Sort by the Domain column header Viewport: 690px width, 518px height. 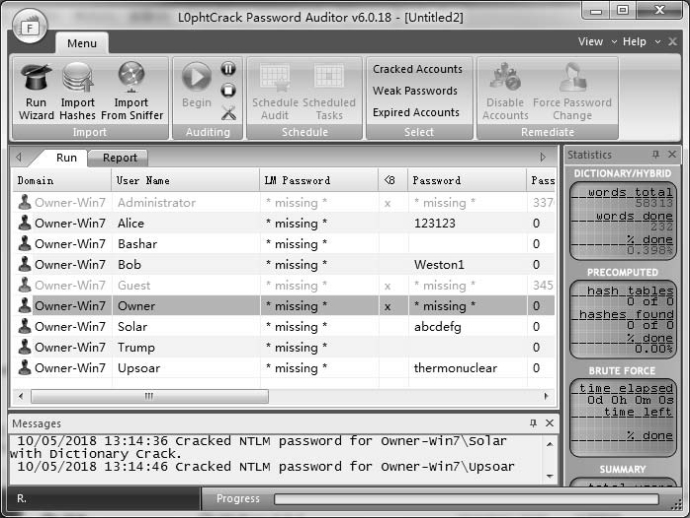(x=62, y=180)
